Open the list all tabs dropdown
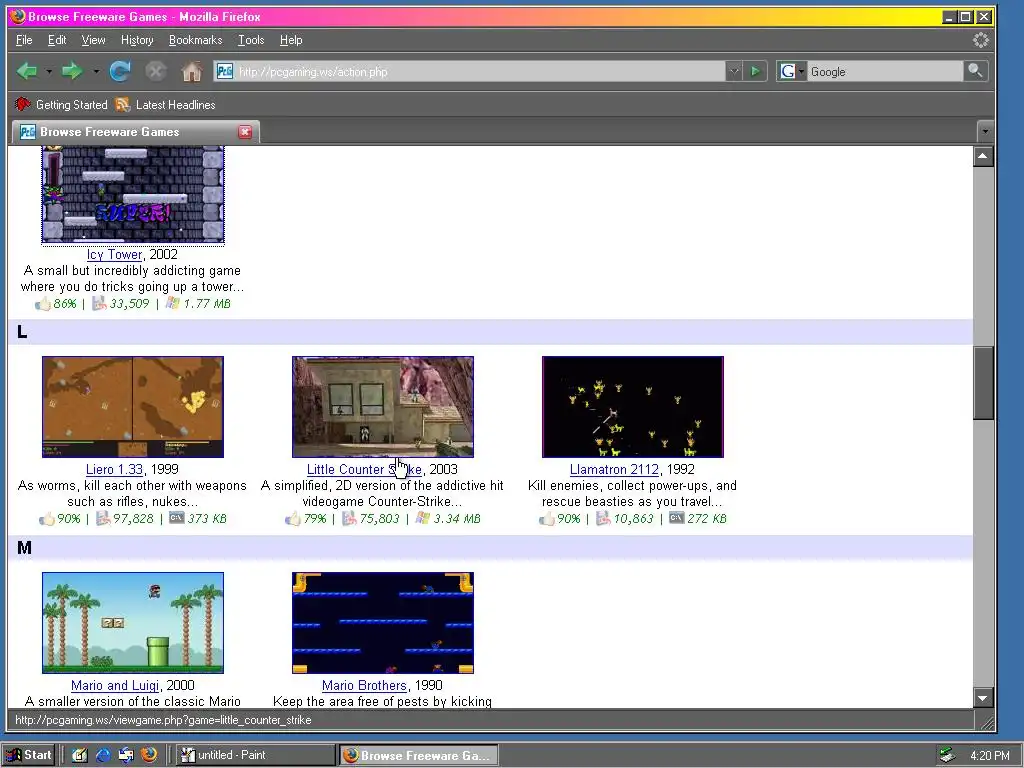1024x768 pixels. [985, 132]
